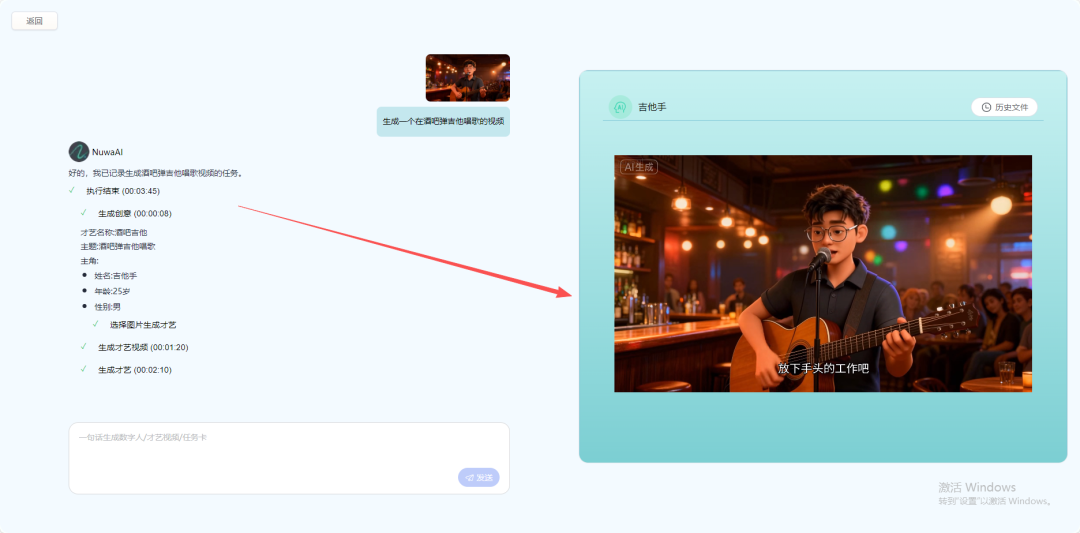Select the 选择图片生成才艺 sub-step

click(143, 325)
